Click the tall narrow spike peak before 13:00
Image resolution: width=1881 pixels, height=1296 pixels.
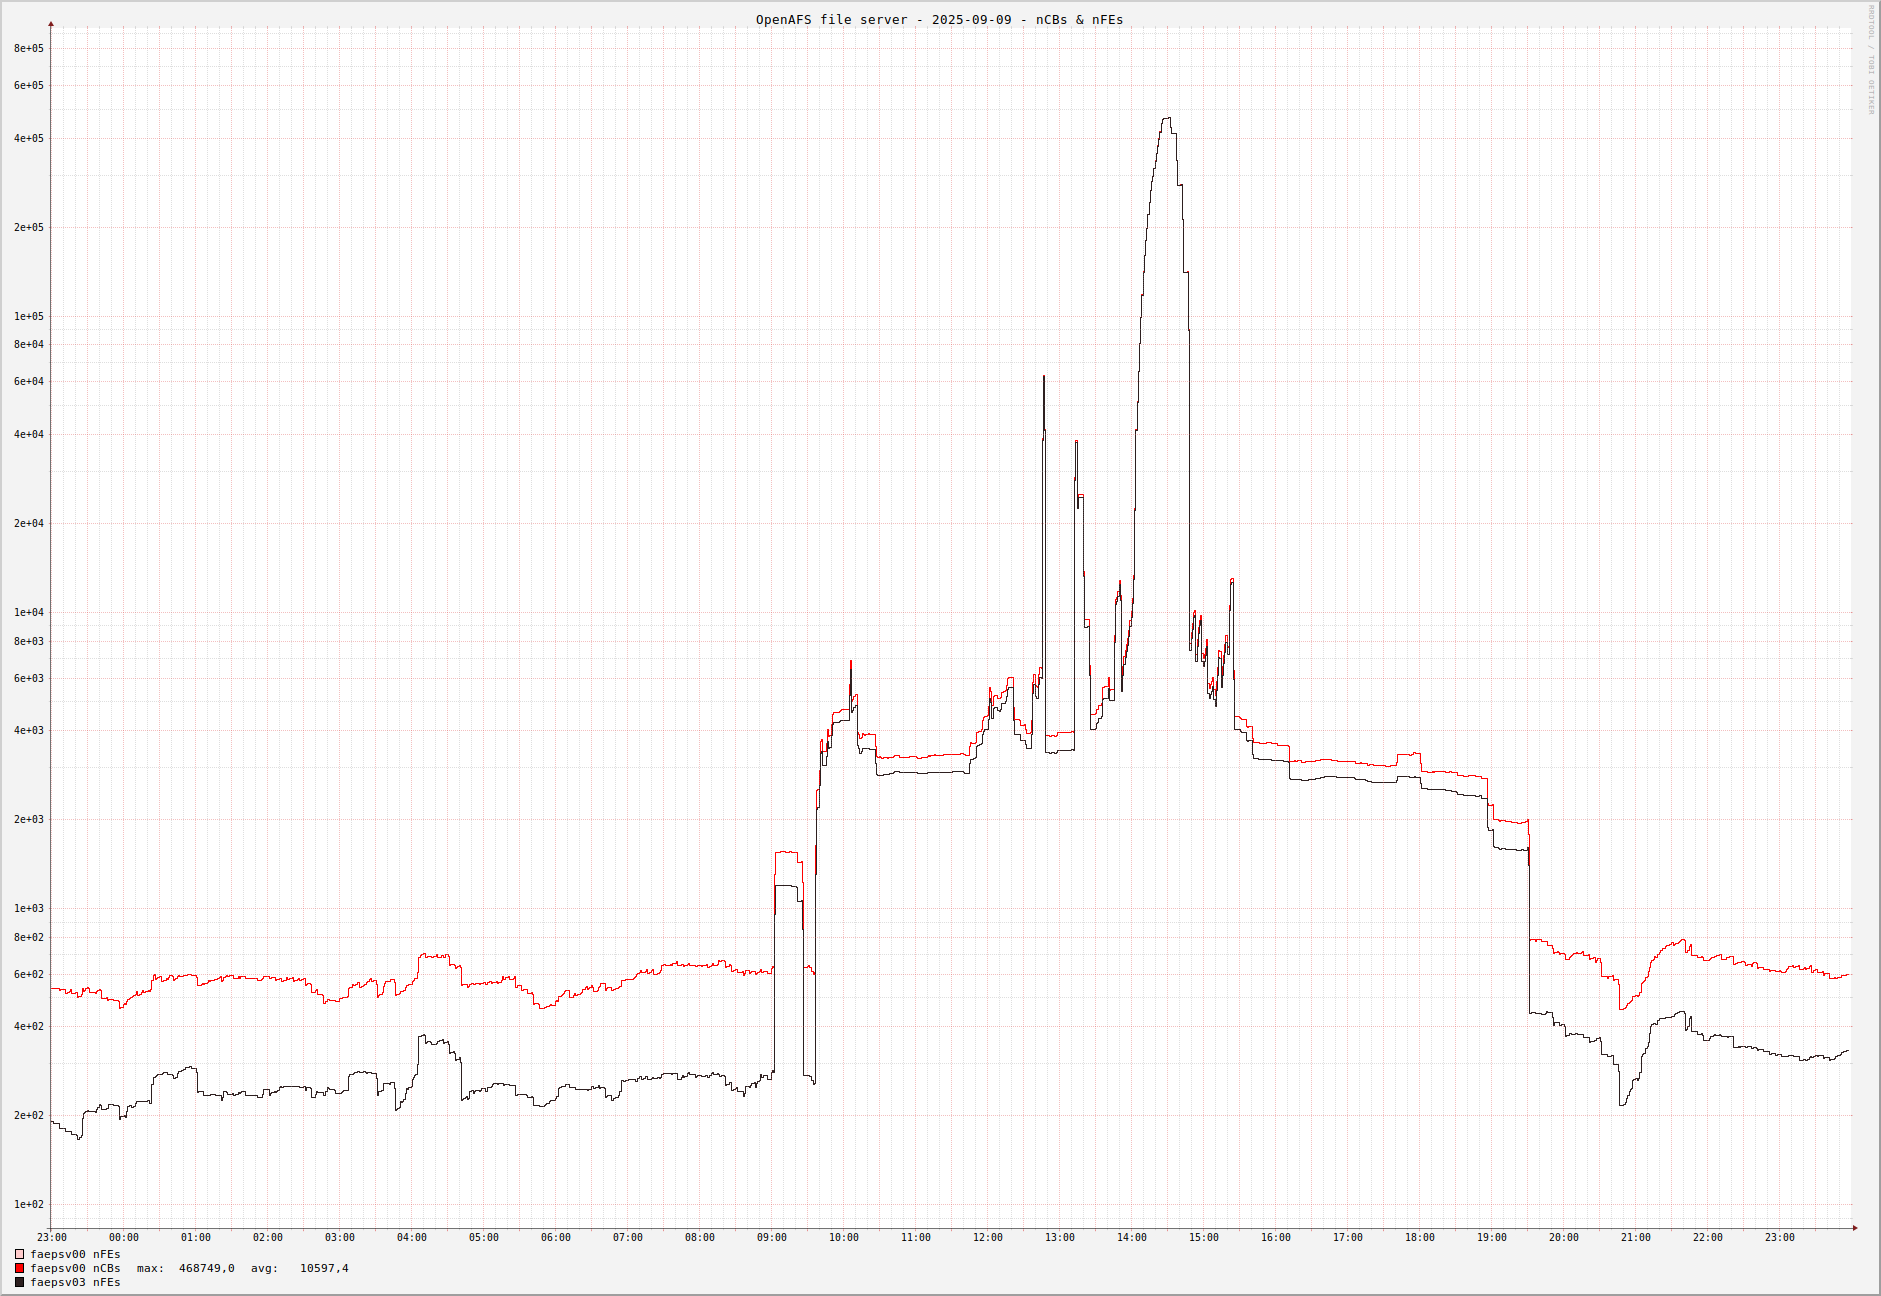click(x=1044, y=377)
